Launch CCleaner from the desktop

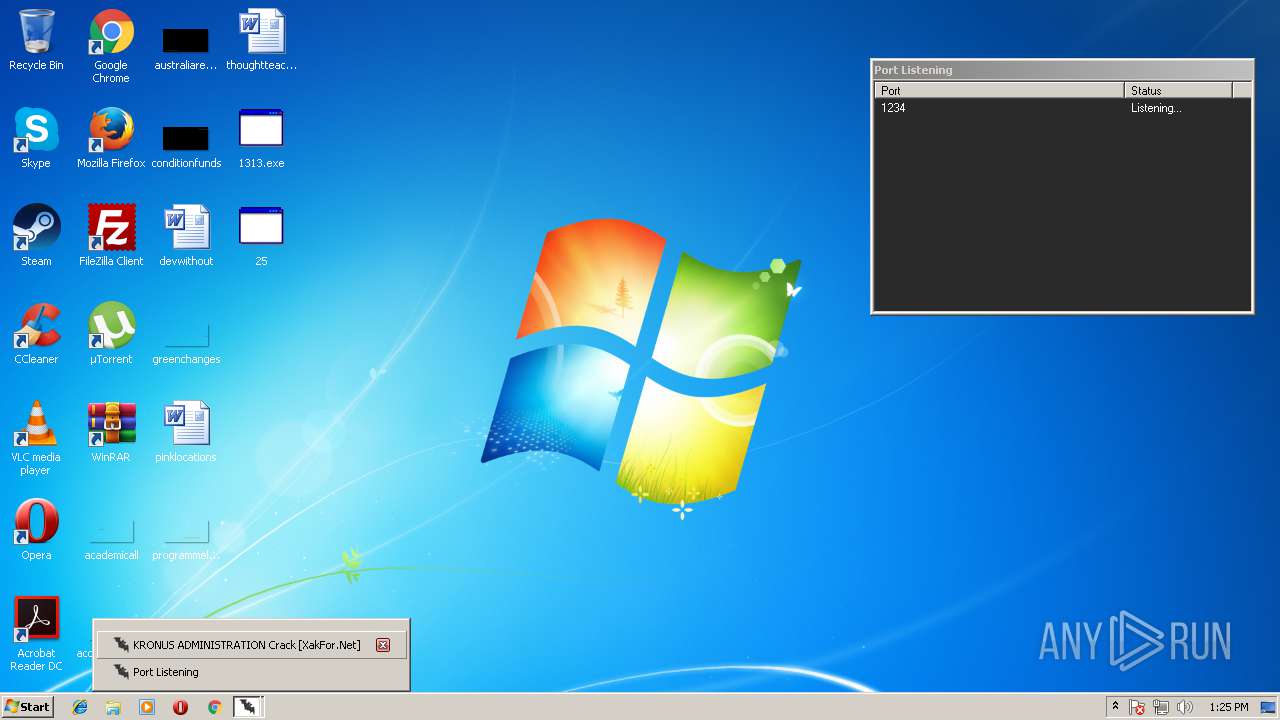[x=36, y=335]
